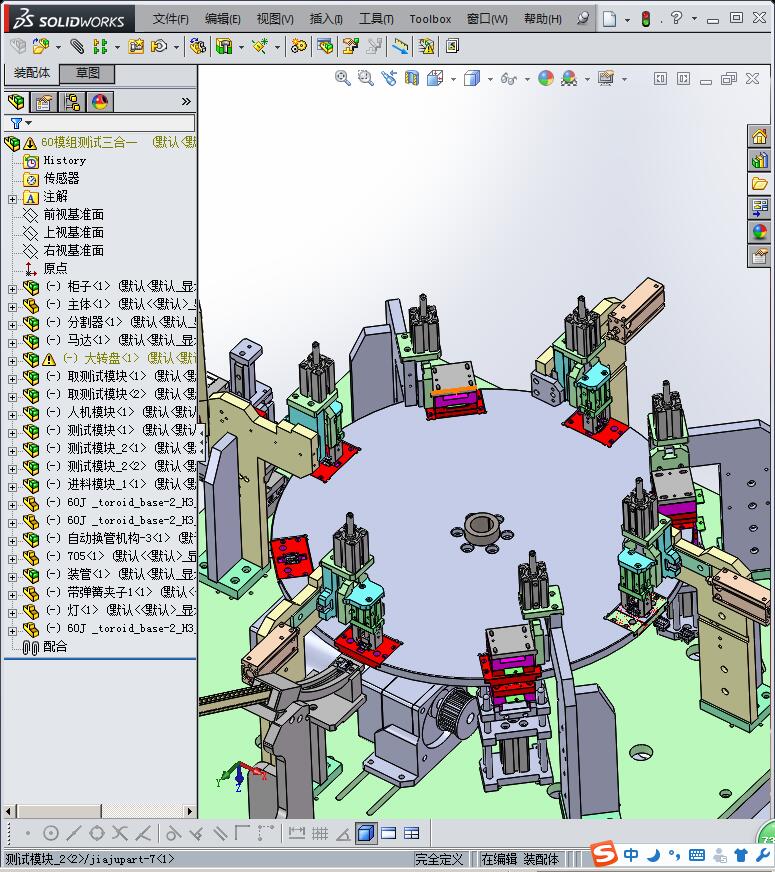This screenshot has width=775, height=872.
Task: Expand the 注解 tree node
Action: click(x=12, y=199)
